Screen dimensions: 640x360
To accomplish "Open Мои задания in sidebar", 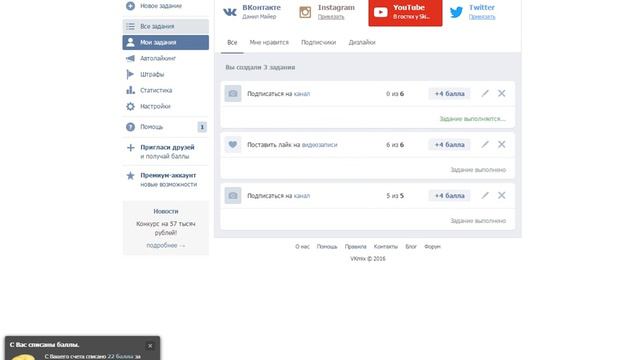I will coord(166,42).
